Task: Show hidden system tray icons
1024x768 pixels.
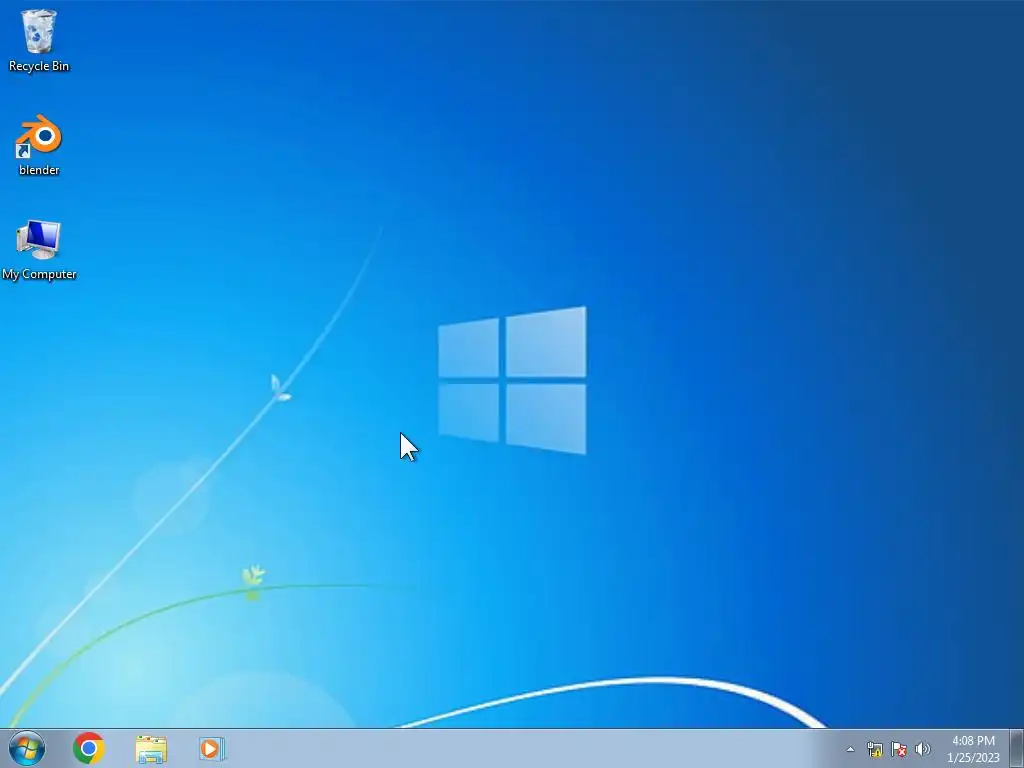Action: click(x=850, y=749)
